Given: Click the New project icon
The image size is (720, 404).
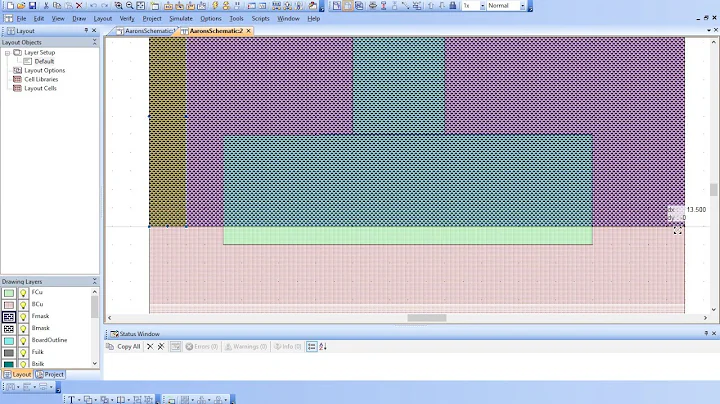Looking at the screenshot, I should coord(10,6).
